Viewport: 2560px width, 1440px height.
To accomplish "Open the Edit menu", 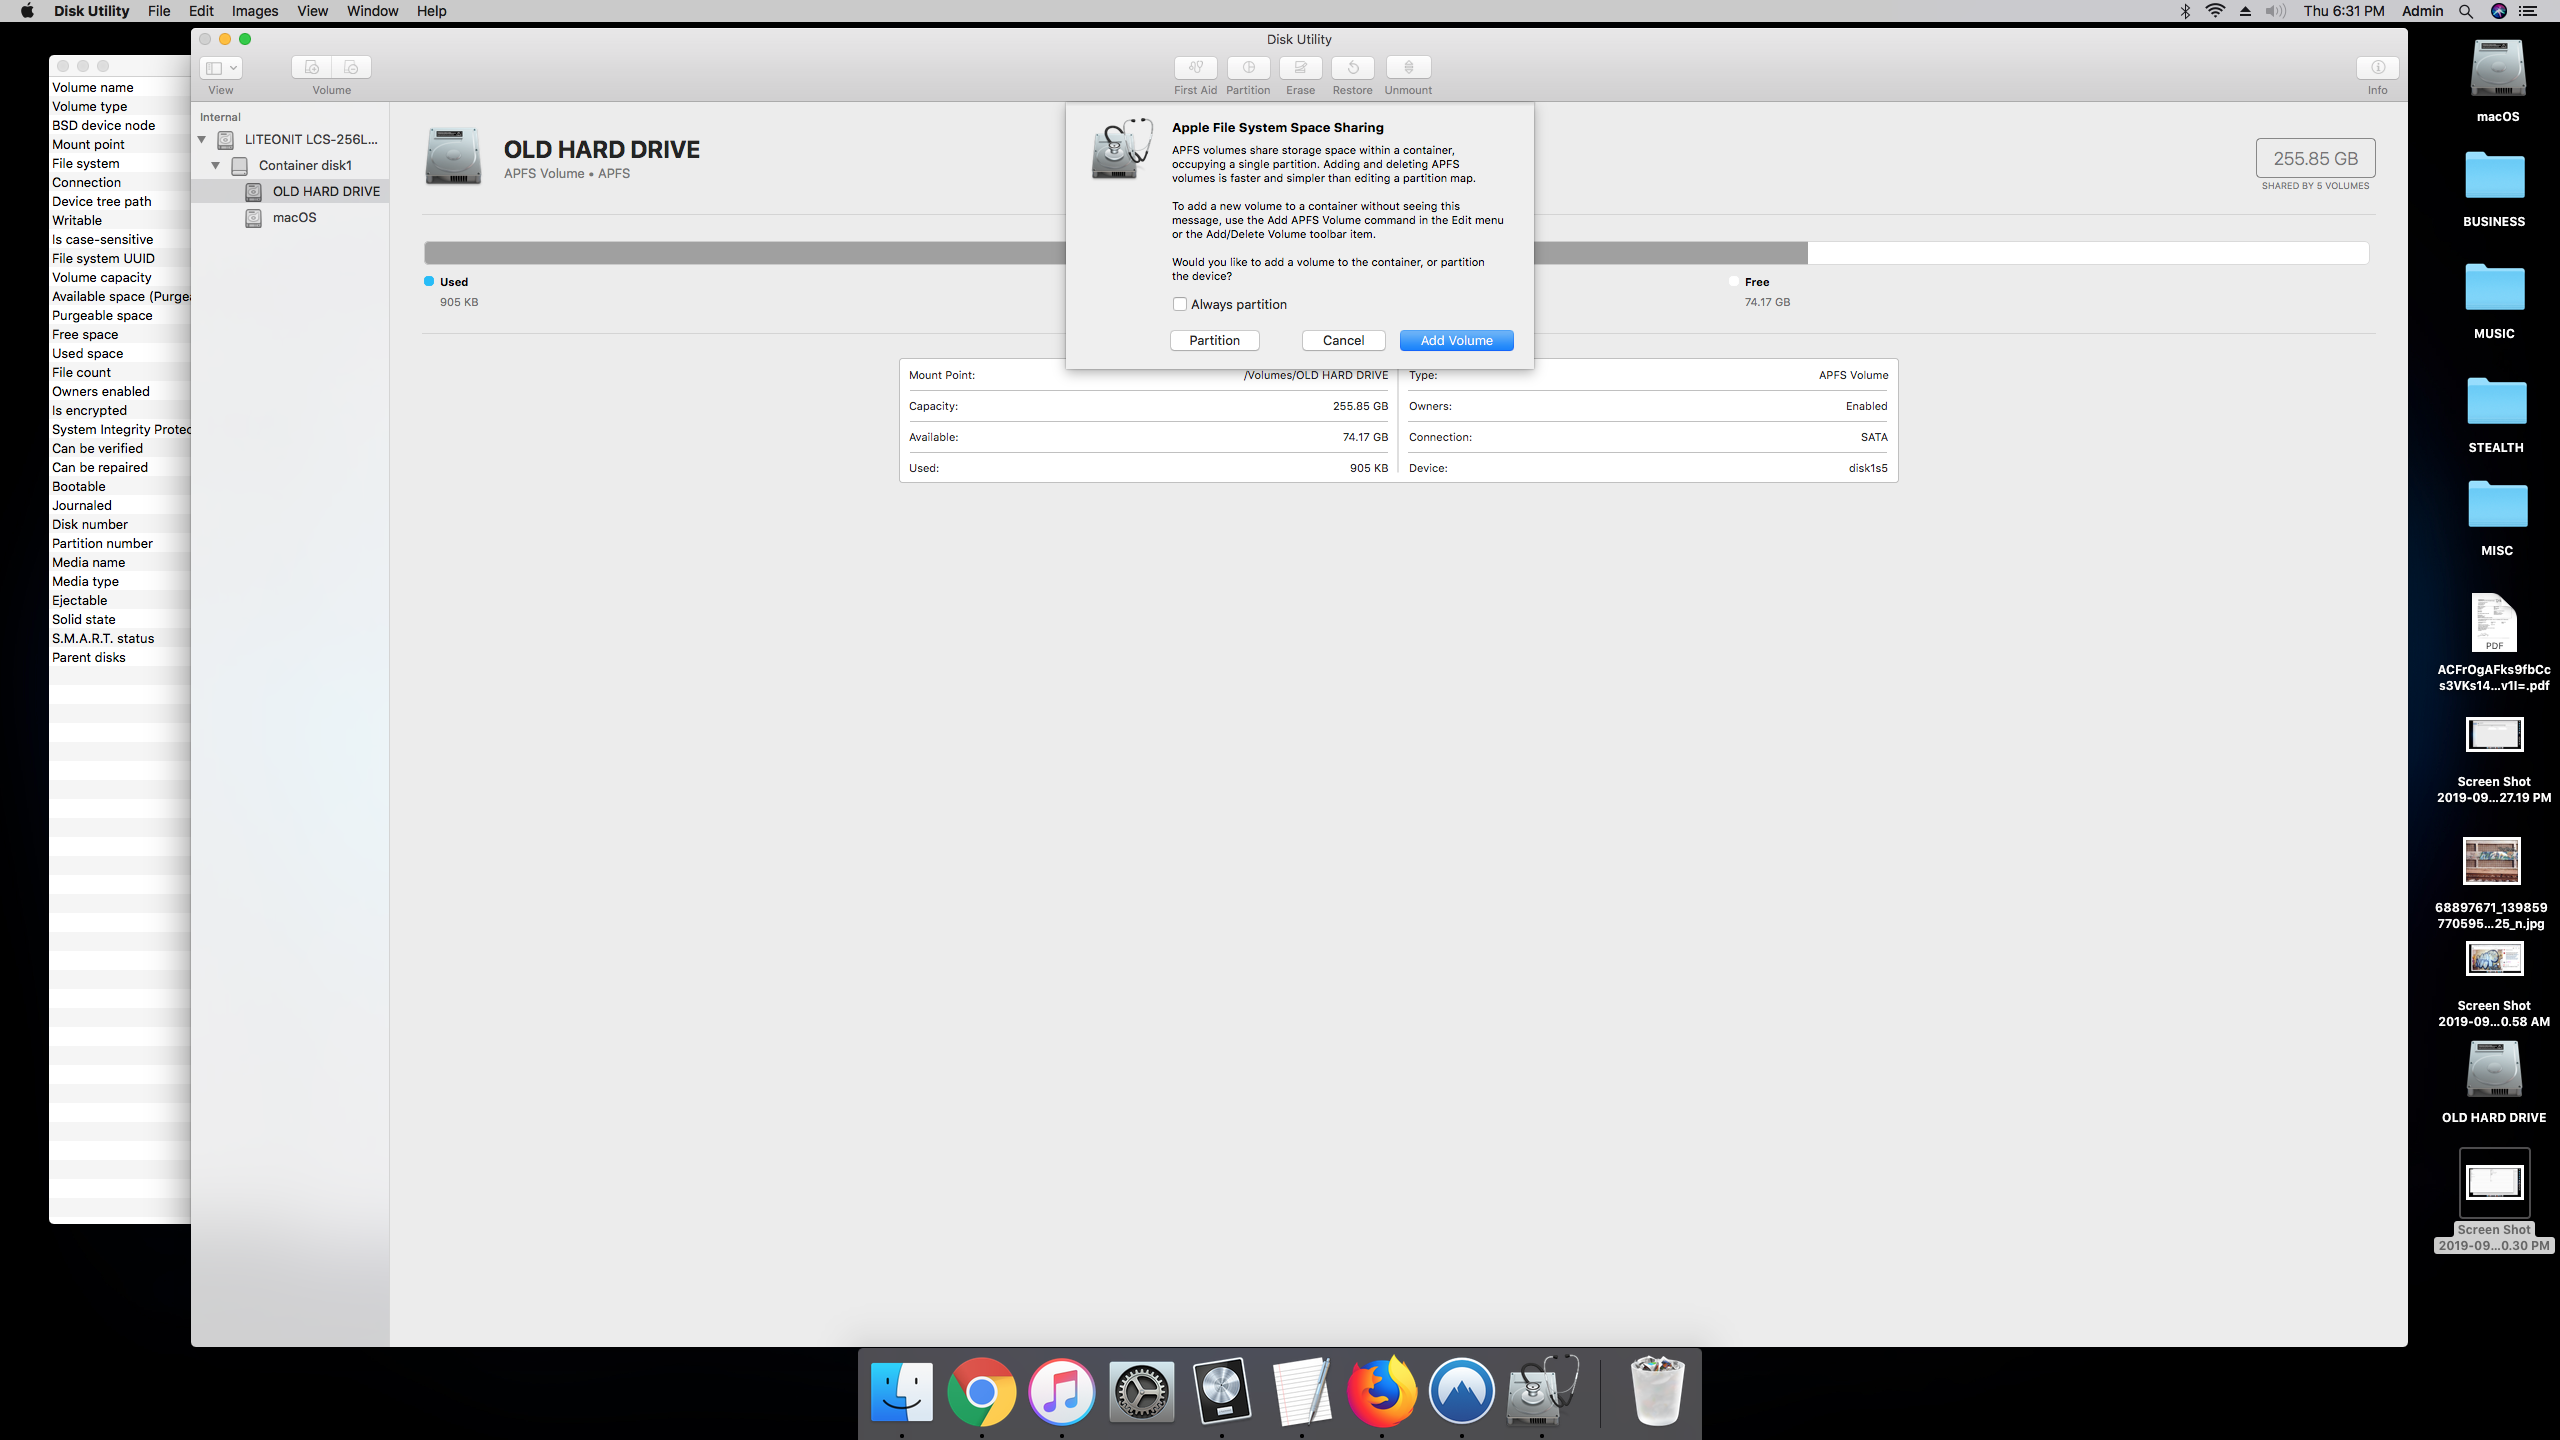I will [201, 11].
